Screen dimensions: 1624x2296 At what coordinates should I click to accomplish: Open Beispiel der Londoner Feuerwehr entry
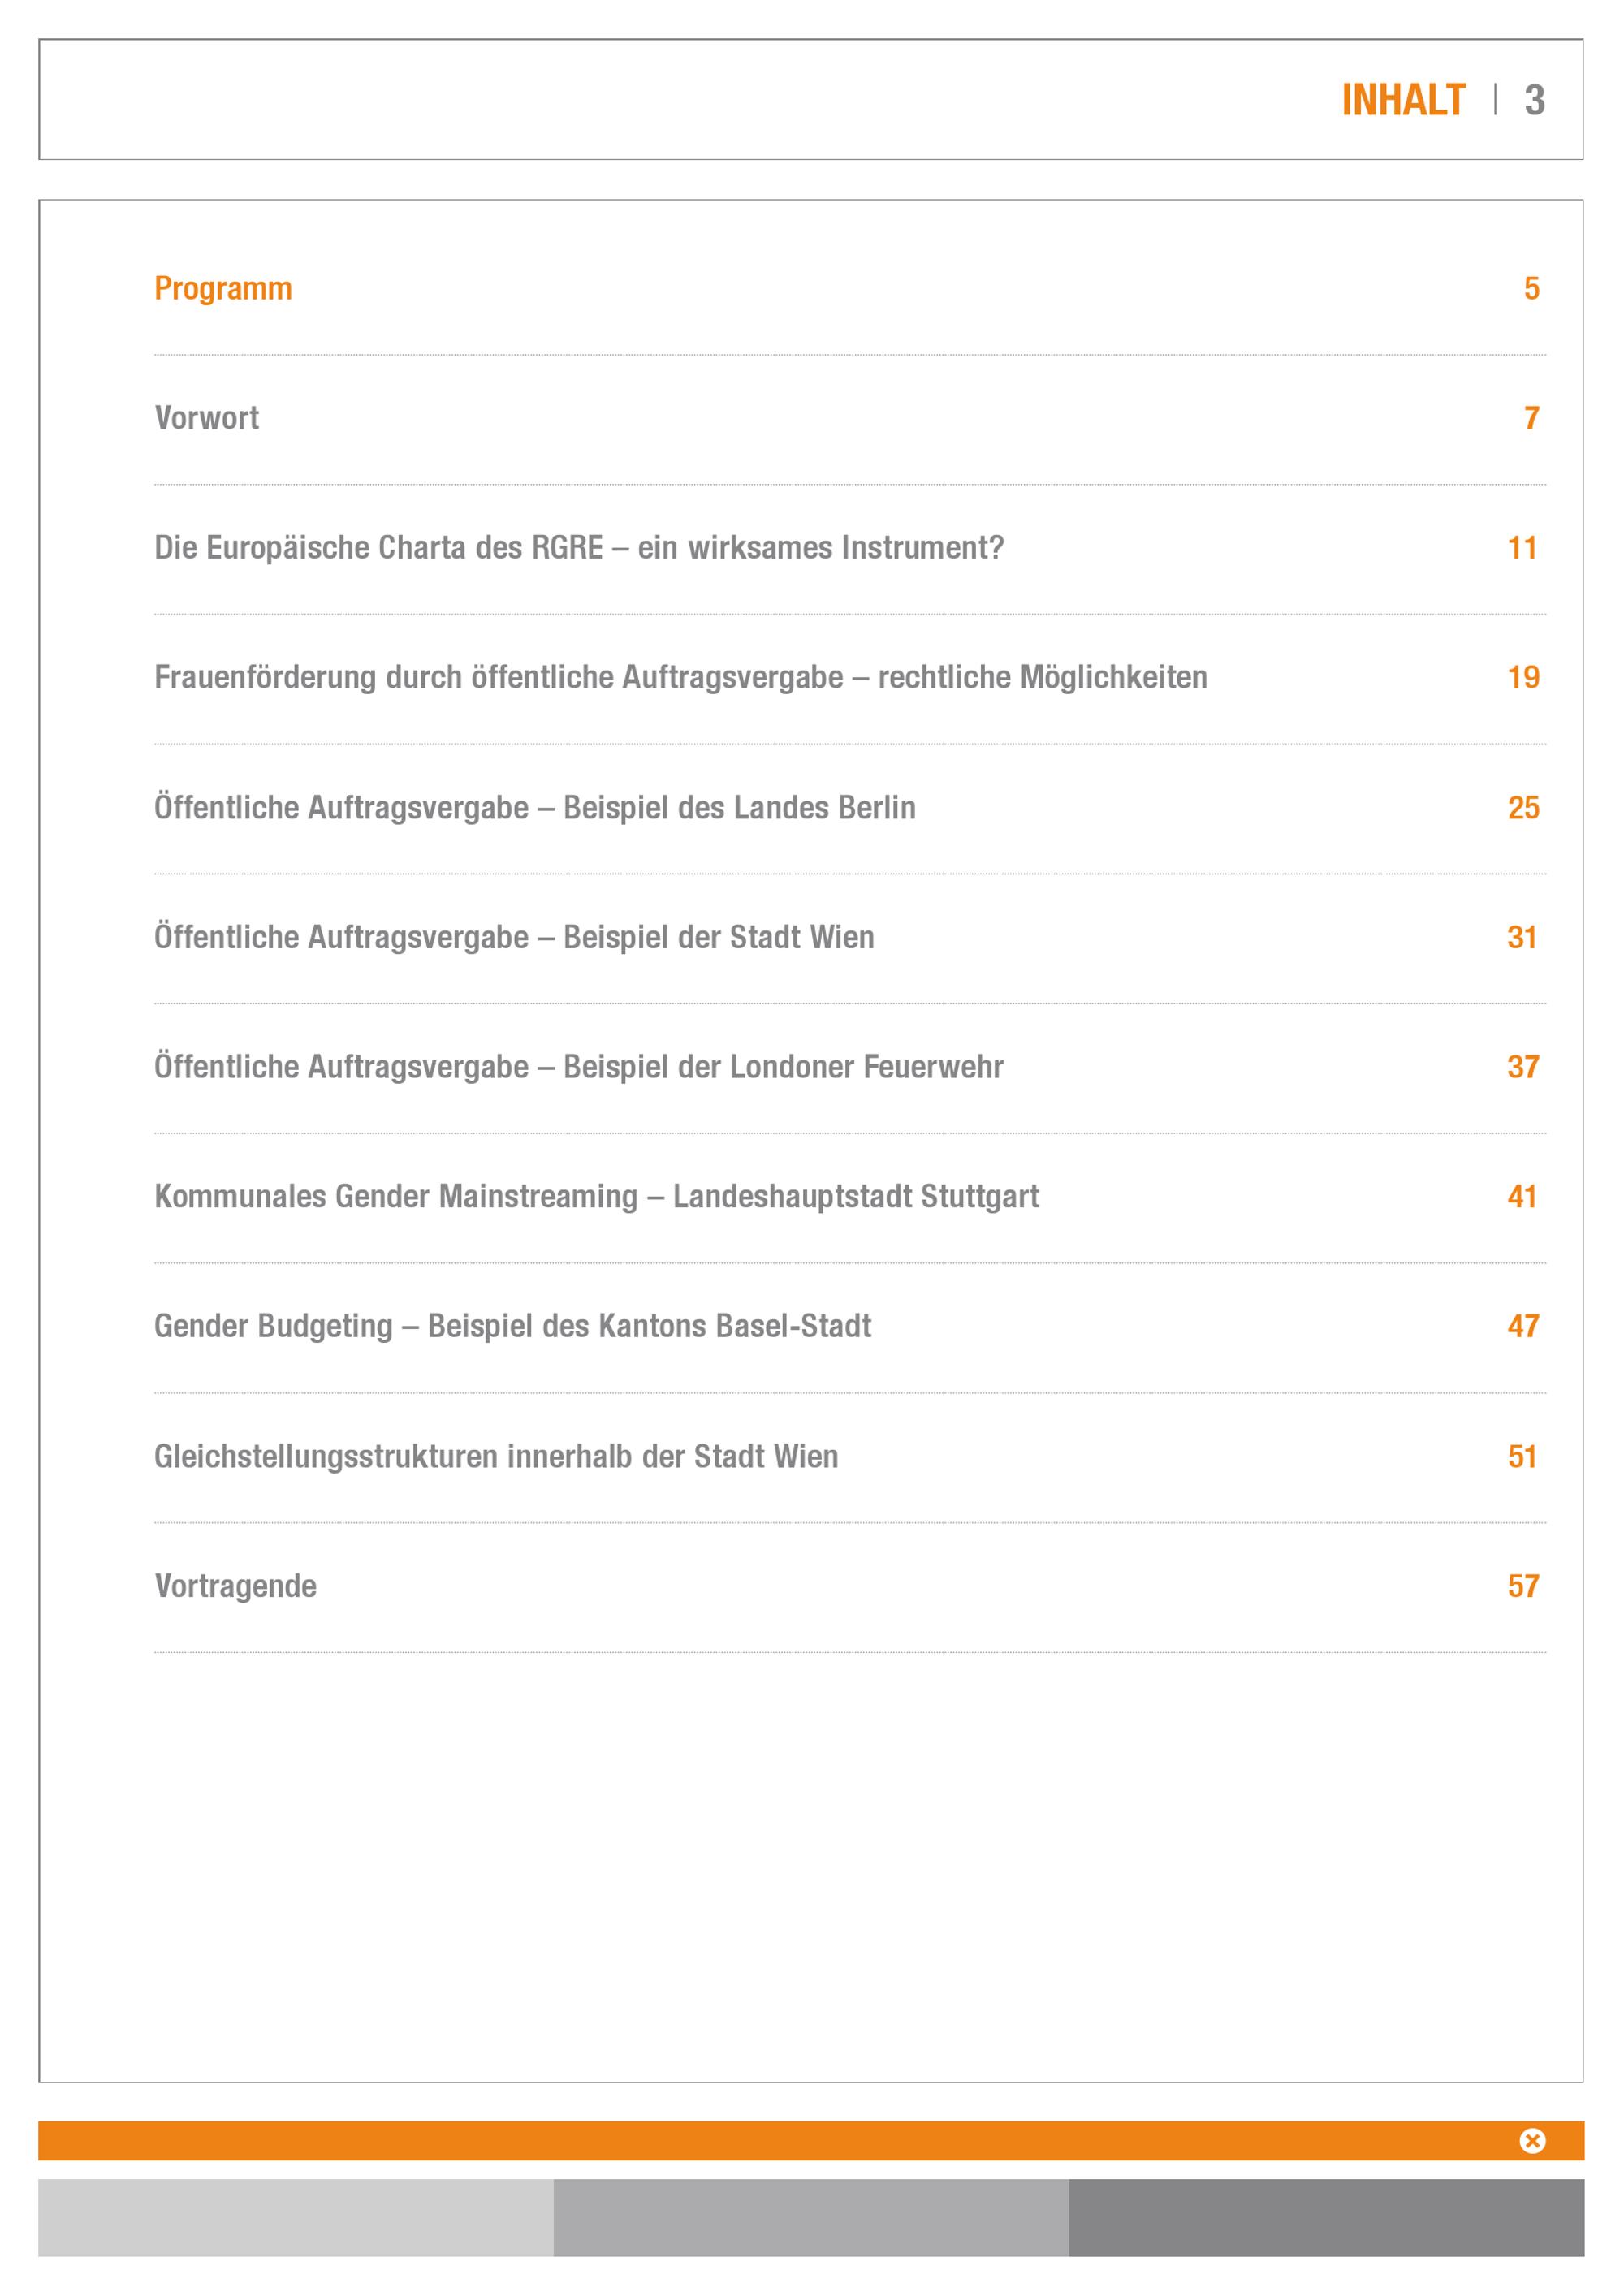[578, 1067]
